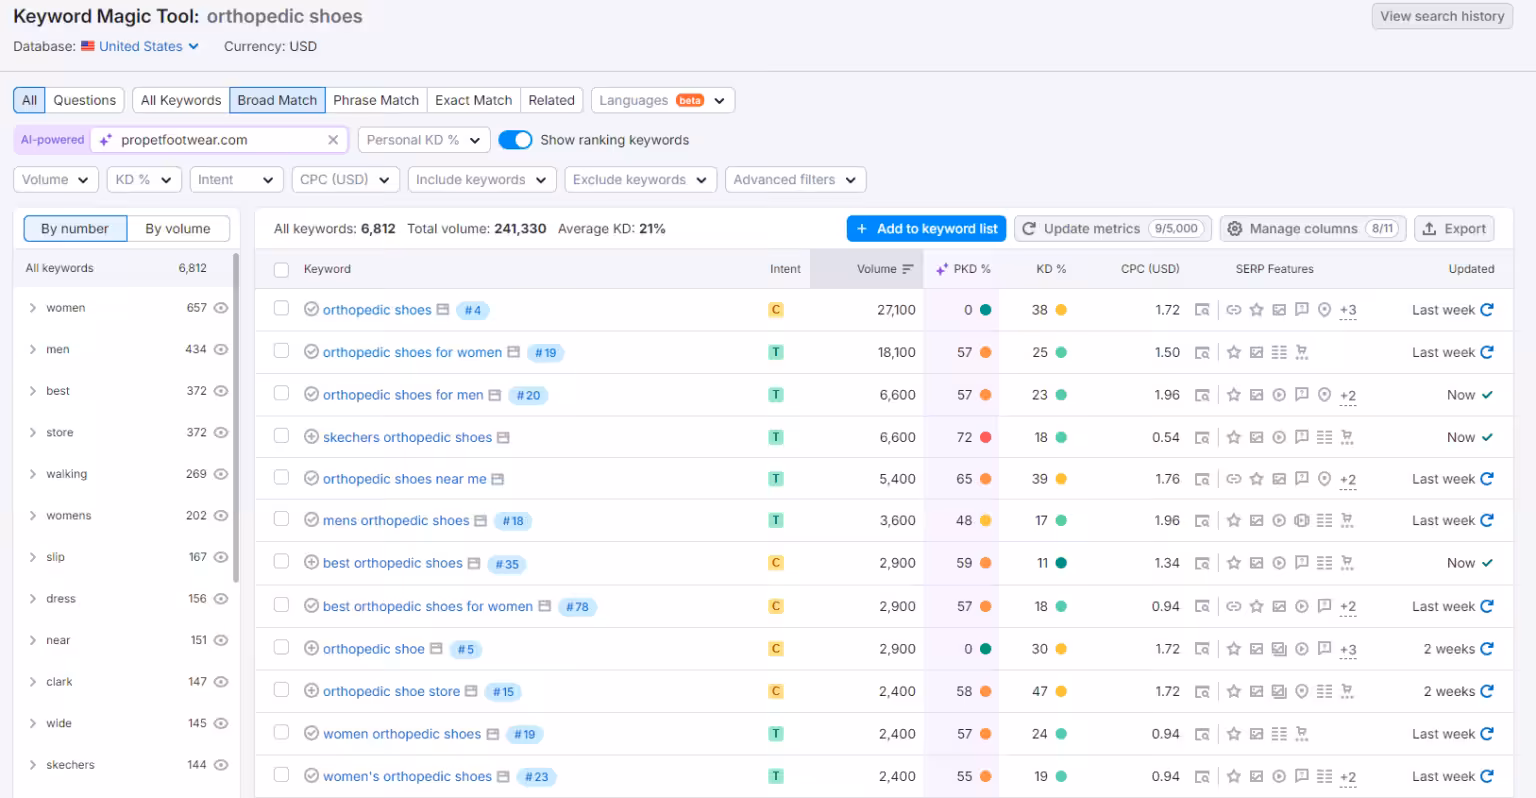Click Update metrics button
This screenshot has height=798, width=1536.
[x=1113, y=229]
